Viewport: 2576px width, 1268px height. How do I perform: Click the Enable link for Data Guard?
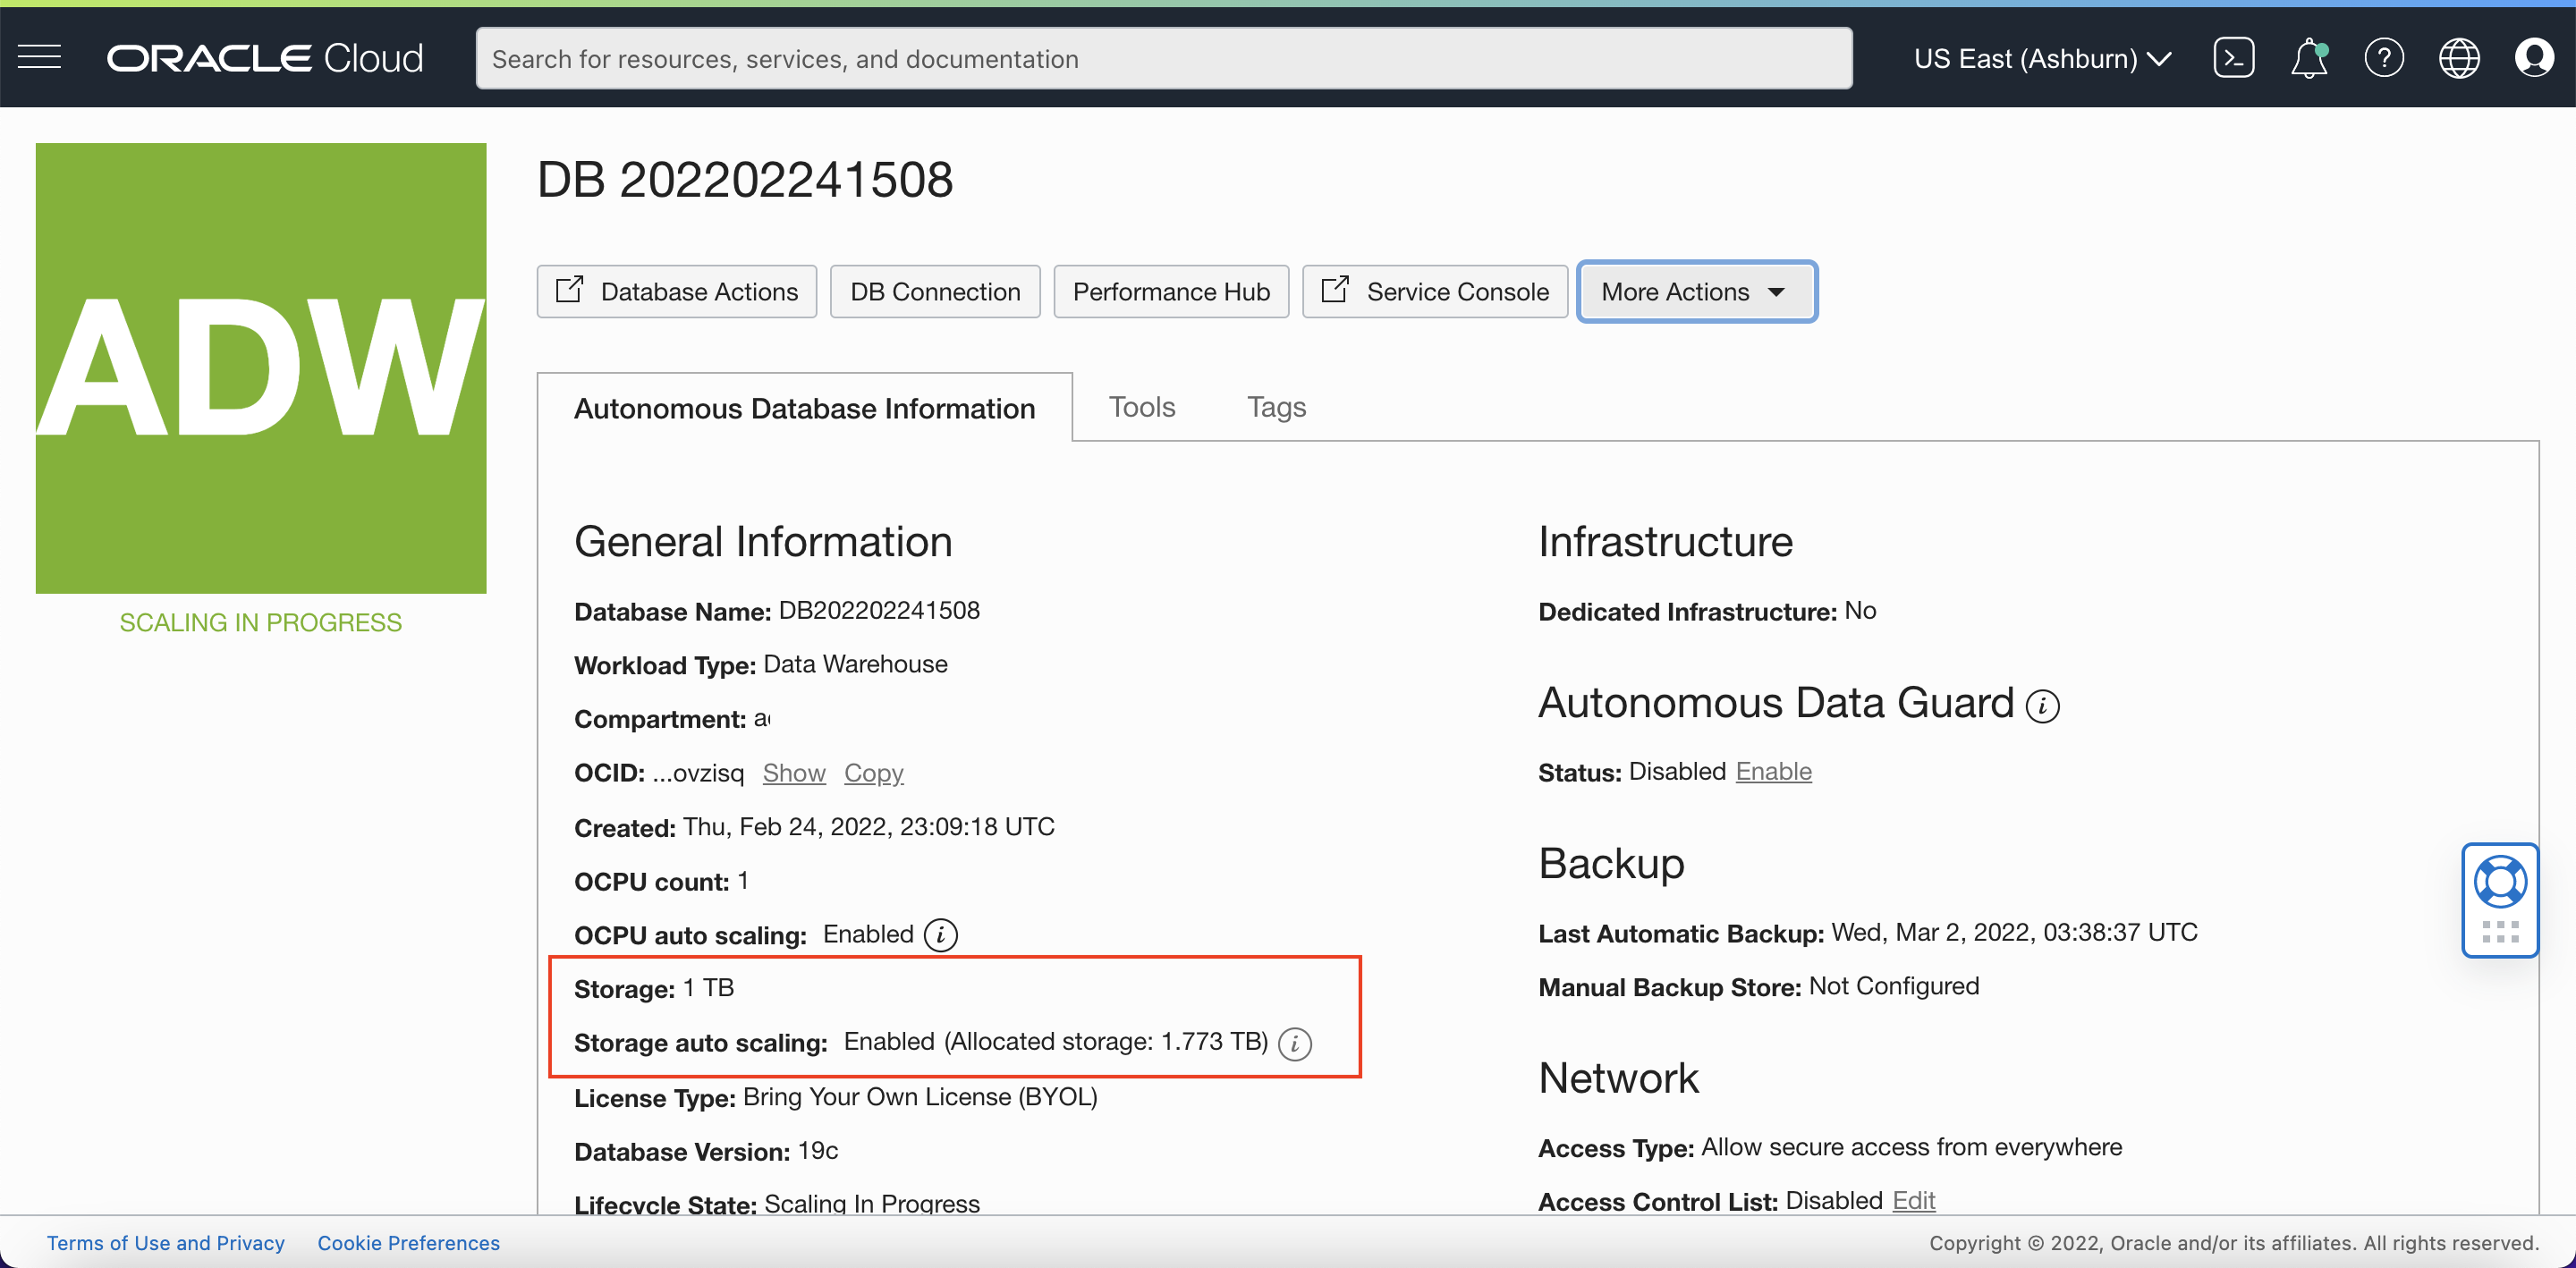tap(1773, 772)
